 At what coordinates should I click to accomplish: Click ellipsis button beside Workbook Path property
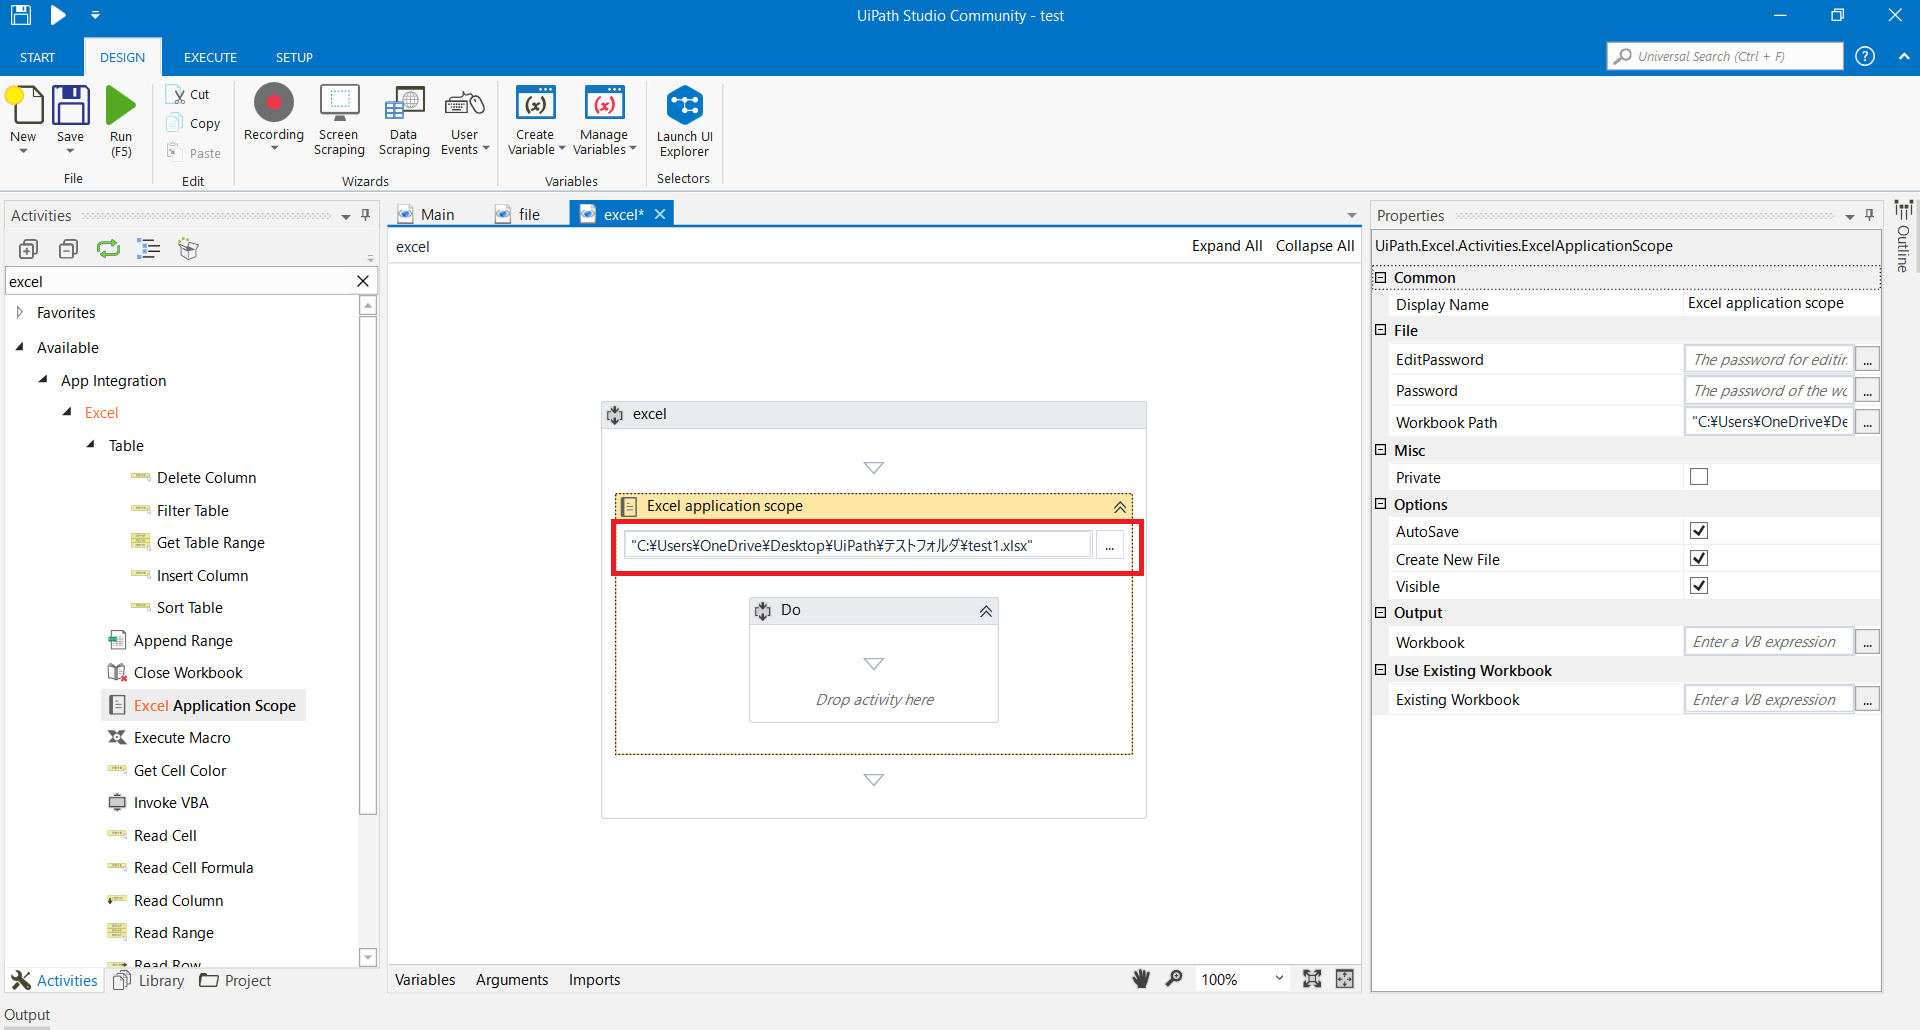[1867, 422]
